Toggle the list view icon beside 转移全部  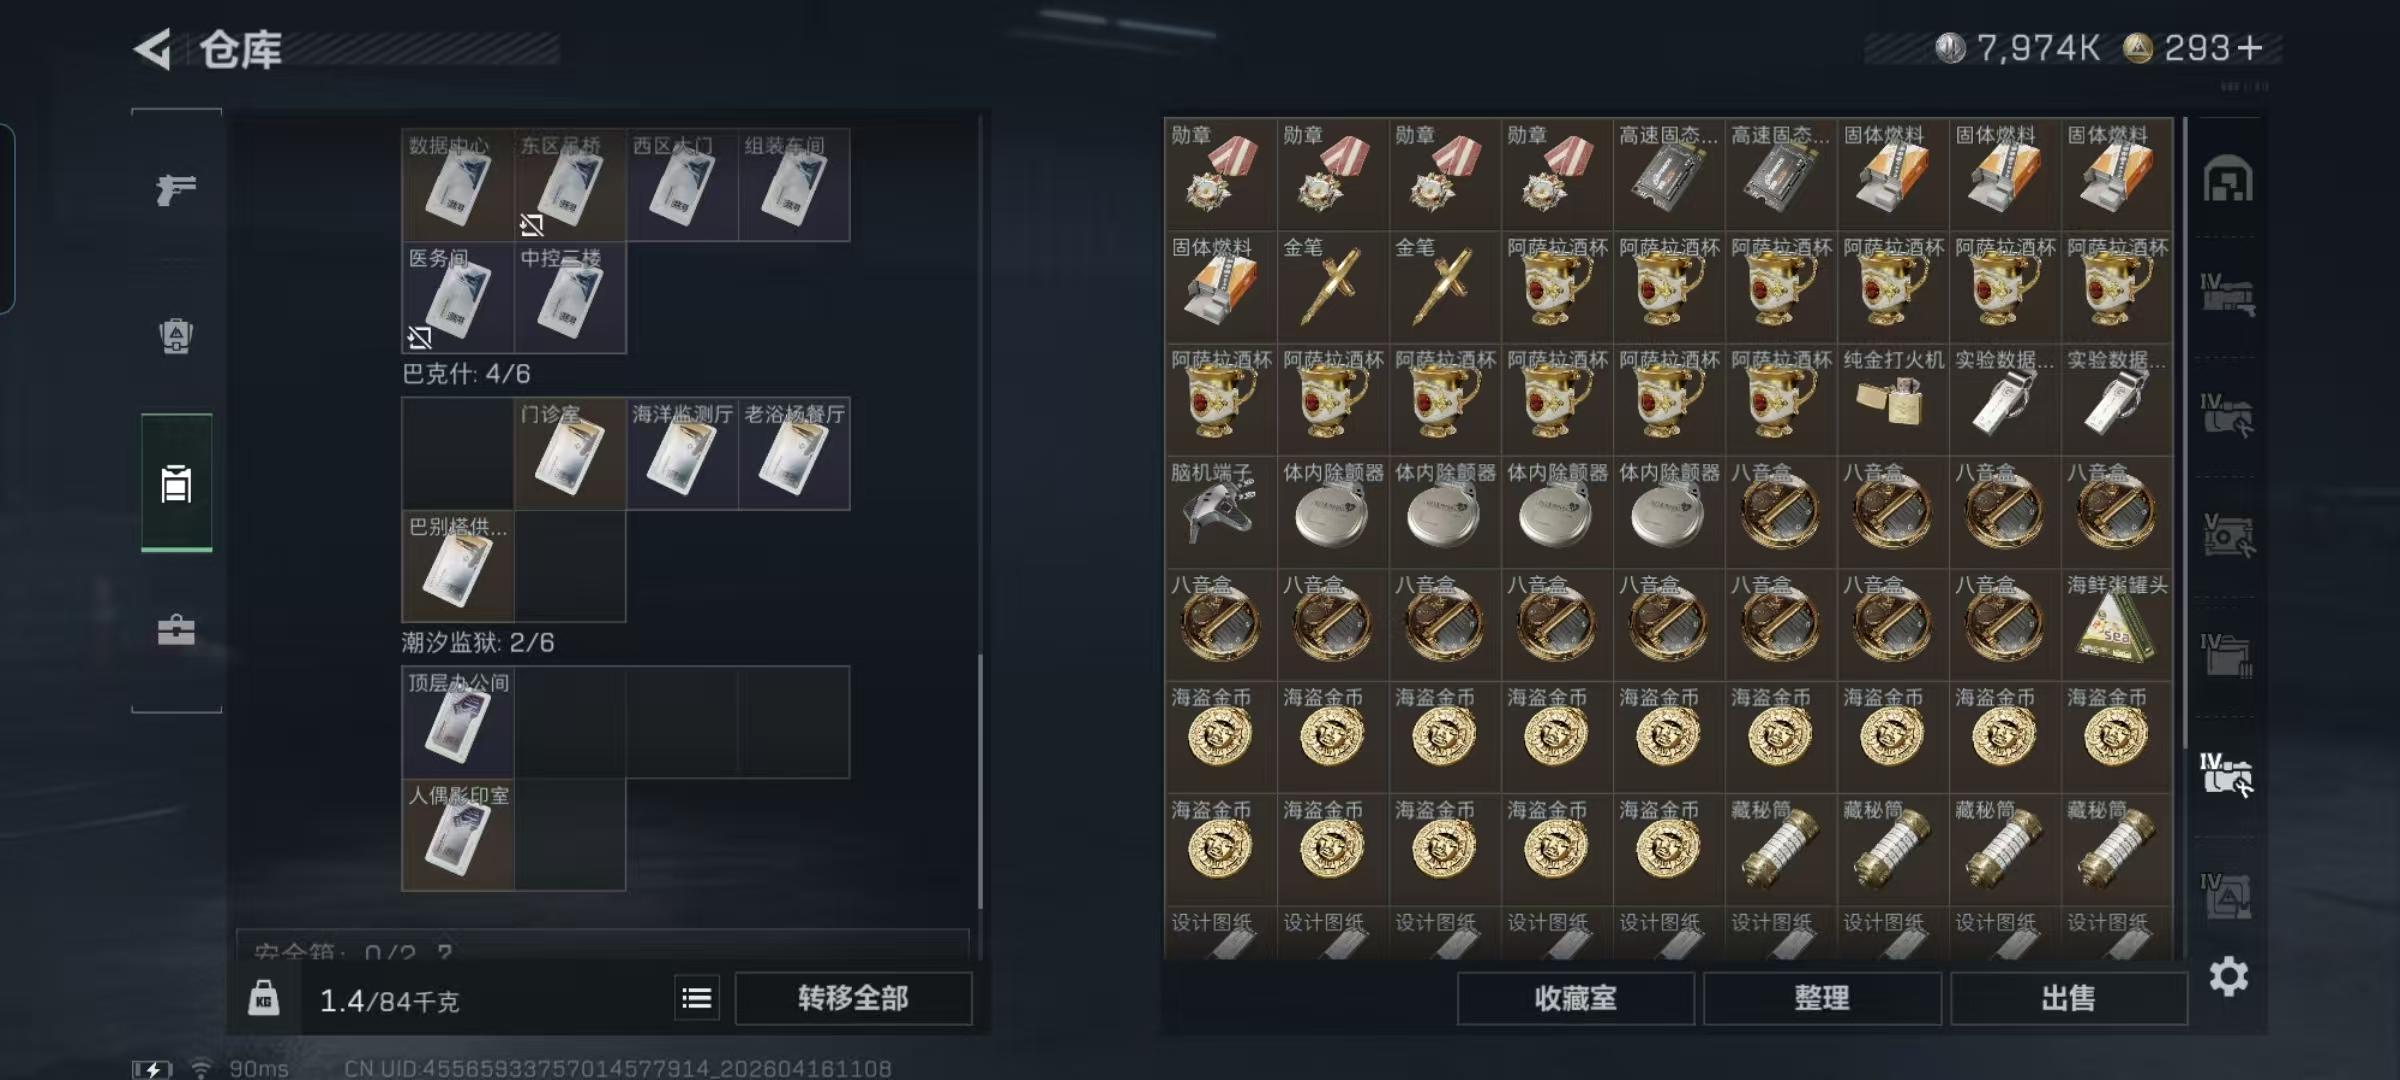pos(697,998)
